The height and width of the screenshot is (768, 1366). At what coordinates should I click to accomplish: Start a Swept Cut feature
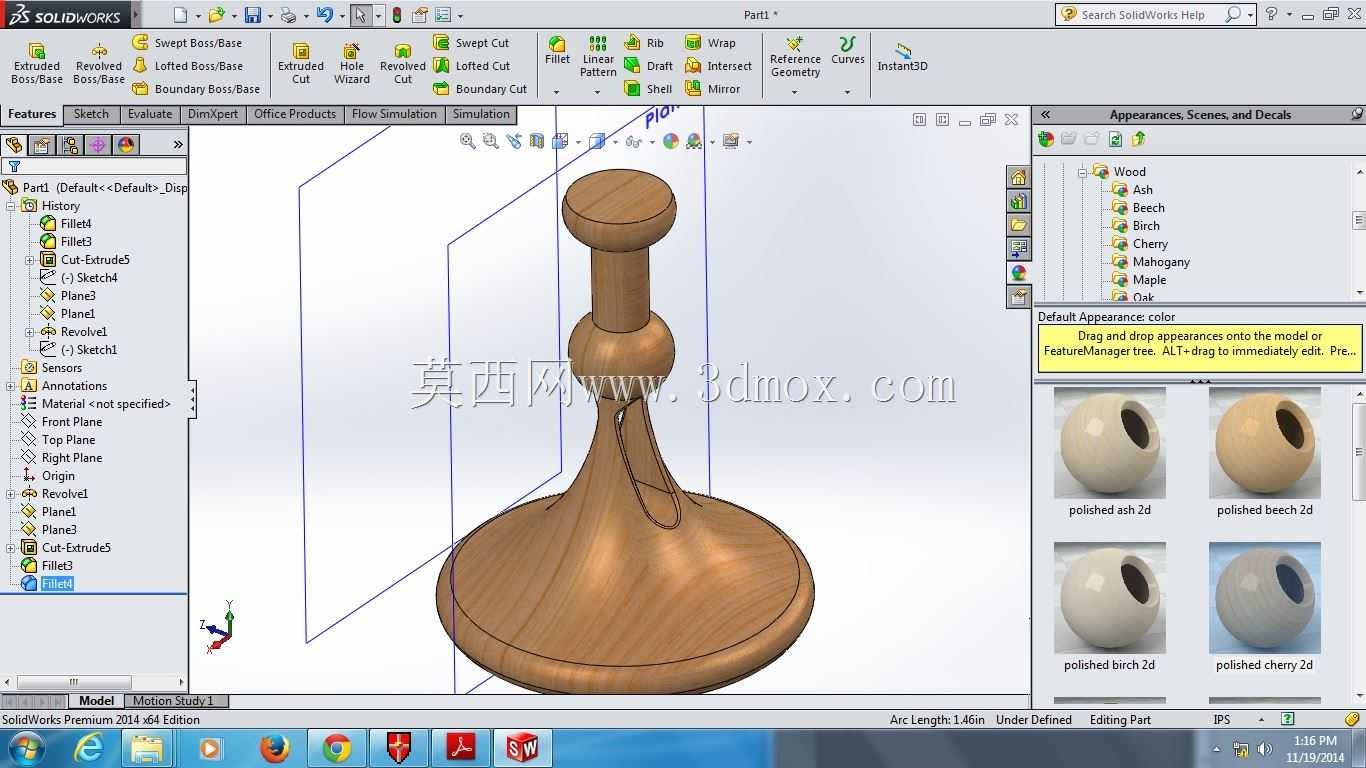pyautogui.click(x=471, y=43)
